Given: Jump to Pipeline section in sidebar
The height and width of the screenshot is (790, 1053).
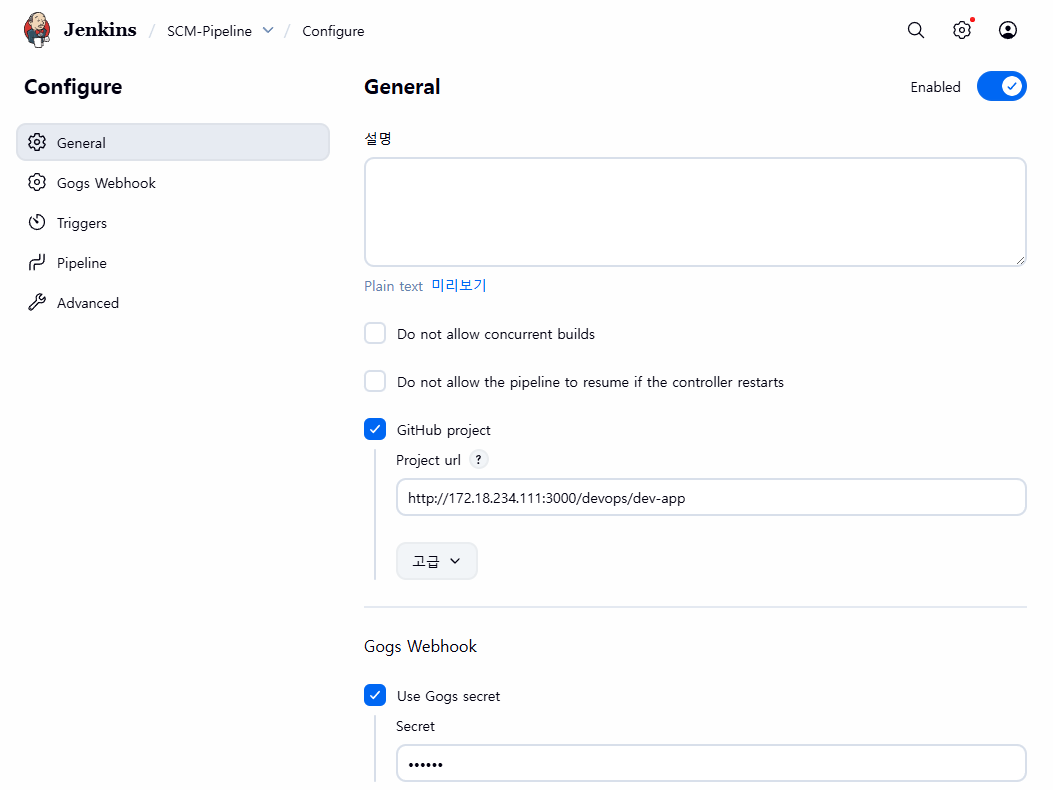Looking at the screenshot, I should pos(173,263).
